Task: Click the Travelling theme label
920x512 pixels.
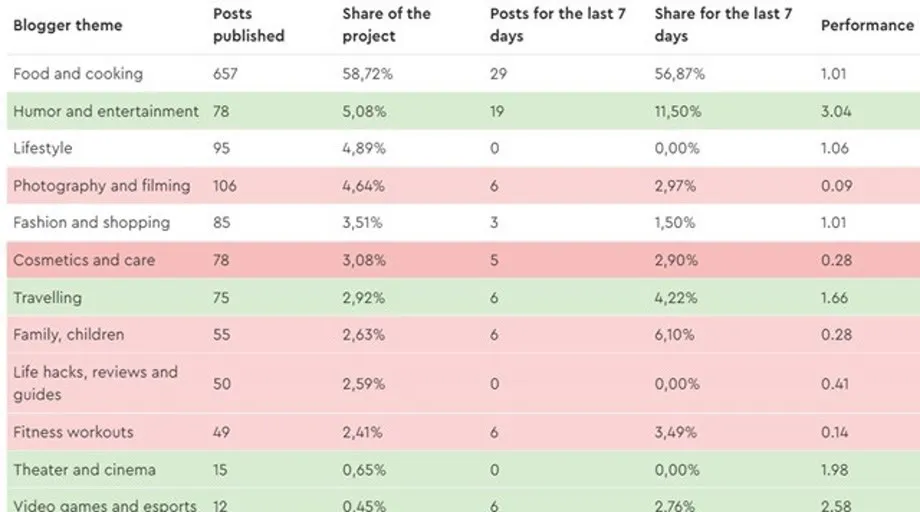Action: [48, 297]
